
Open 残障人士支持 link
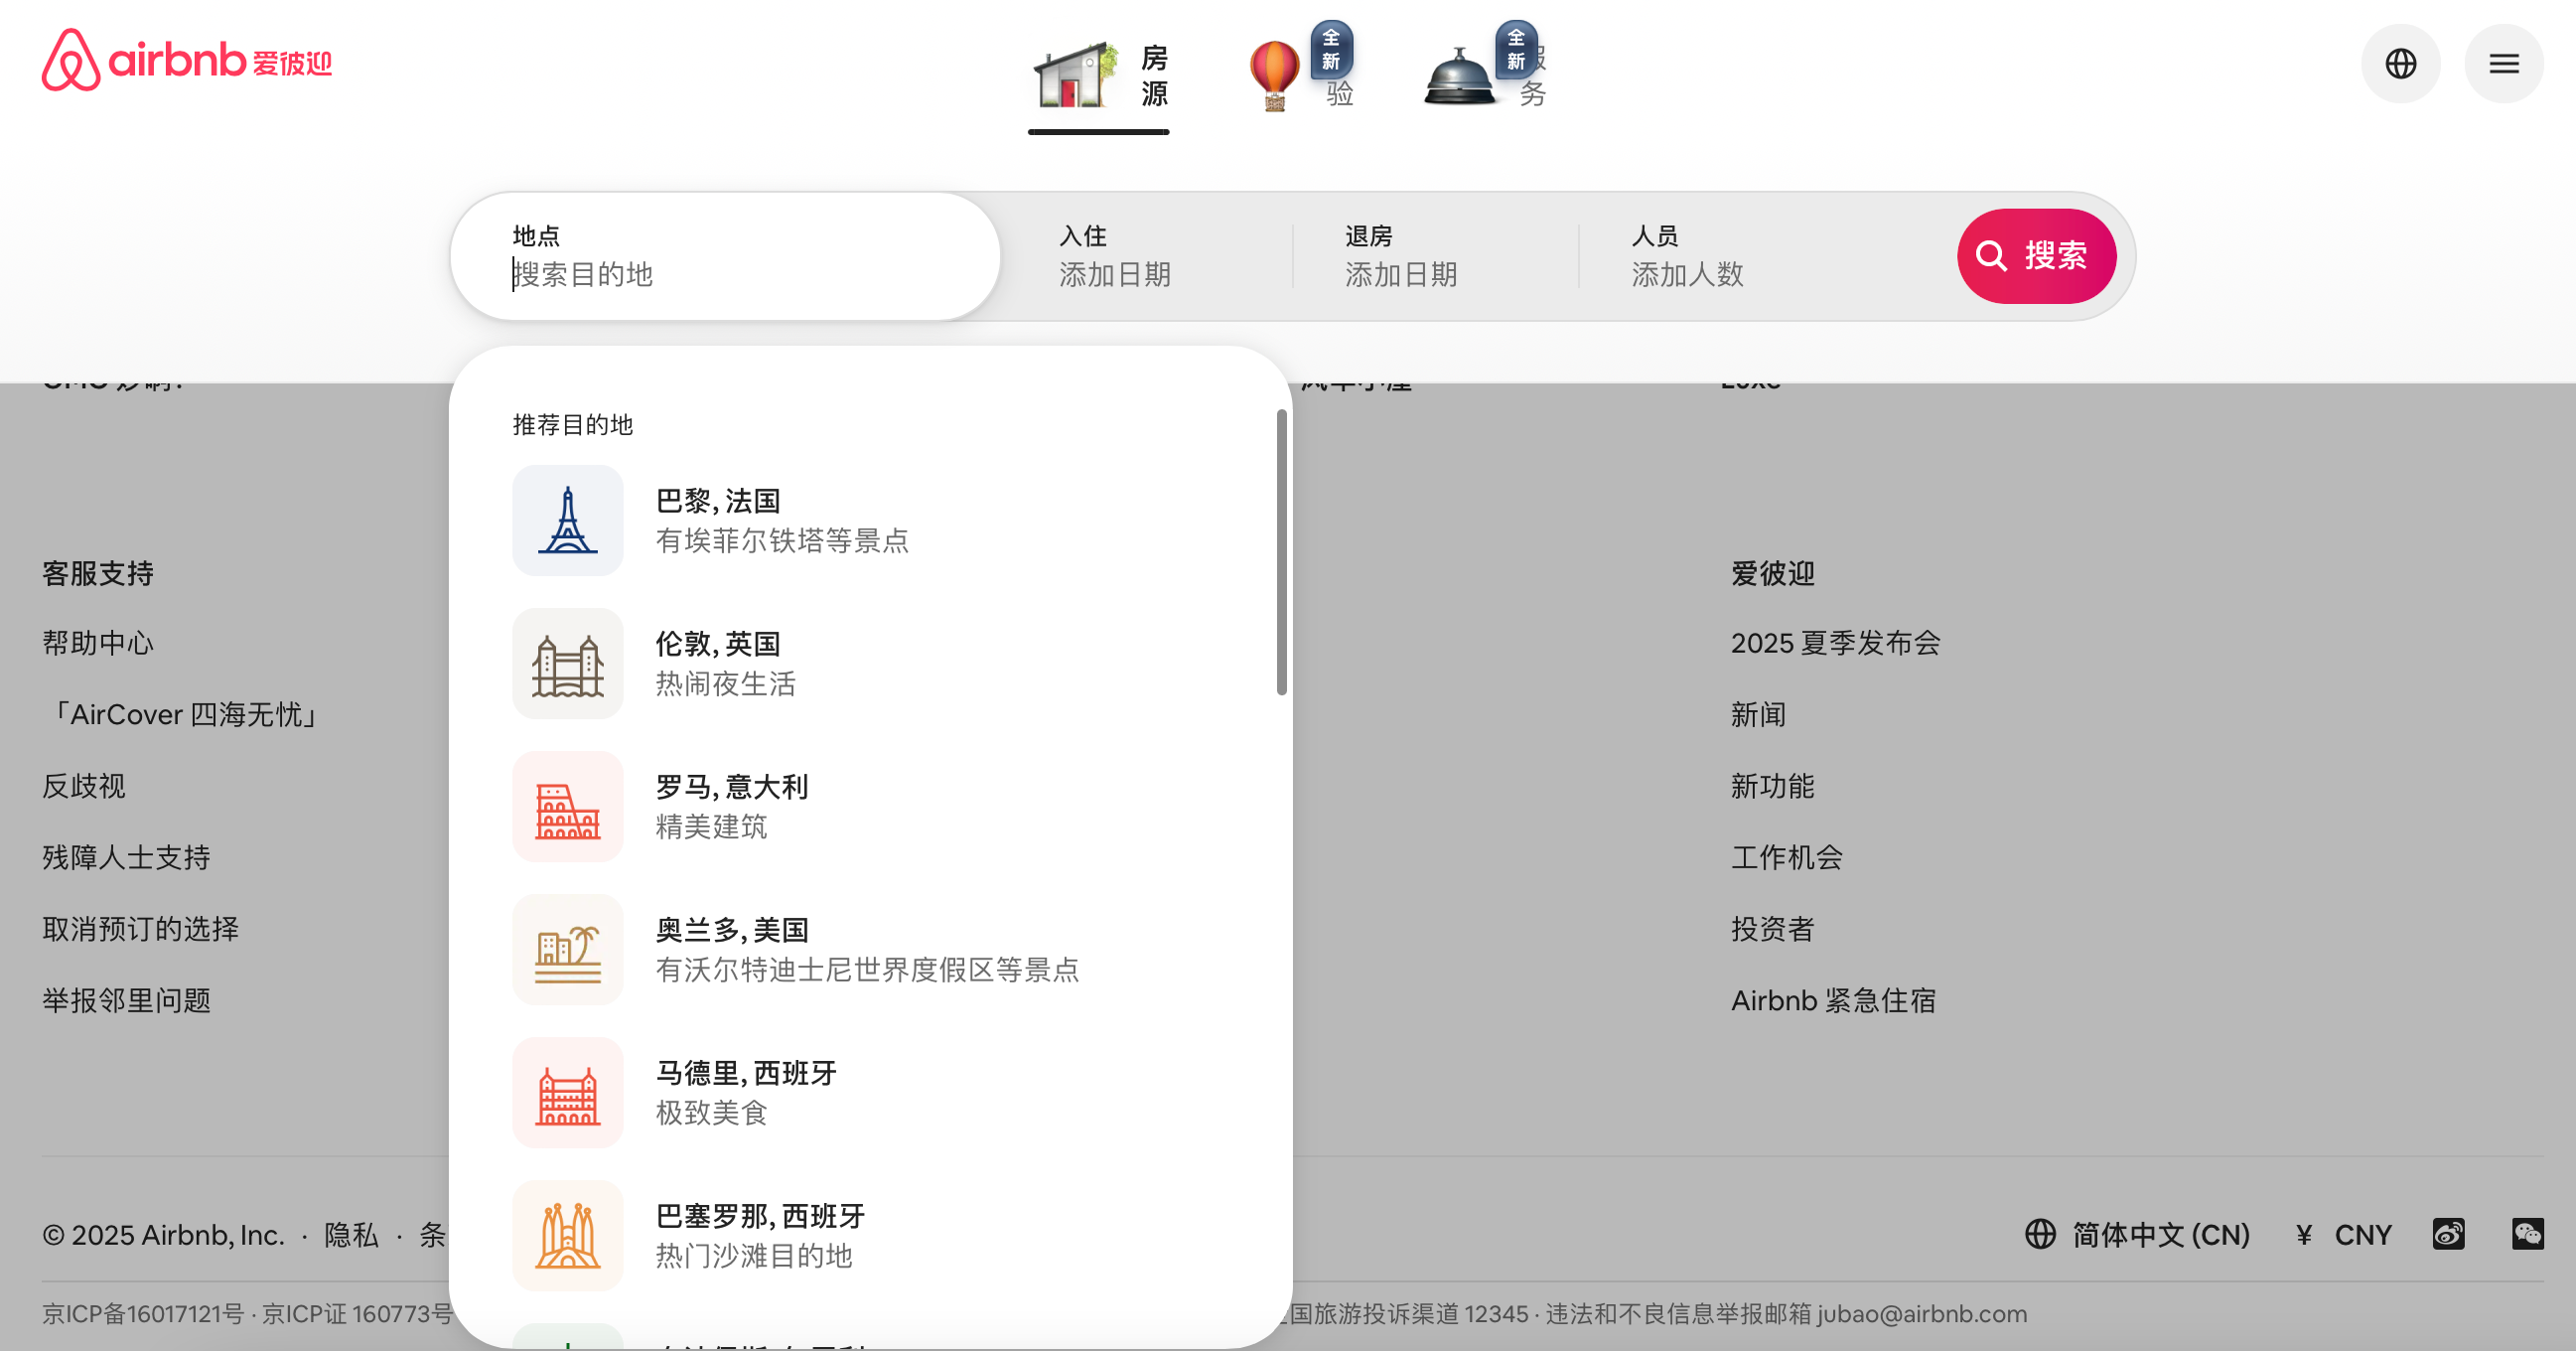pyautogui.click(x=126, y=857)
